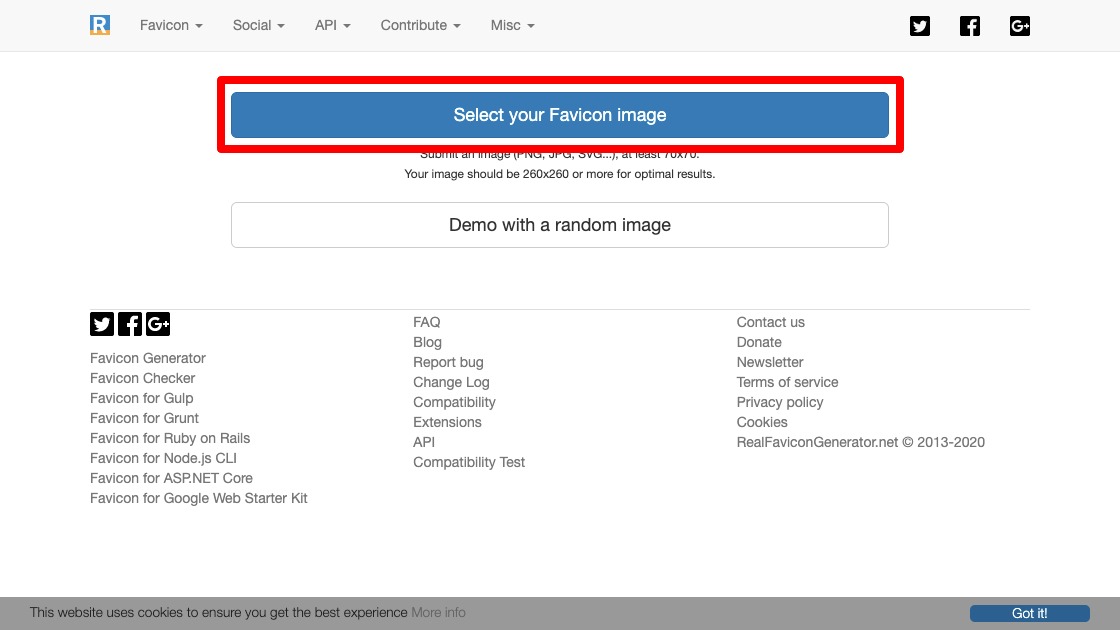Screen dimensions: 1120x630
Task: Open Twitter icon in top navigation bar
Action: pos(920,26)
